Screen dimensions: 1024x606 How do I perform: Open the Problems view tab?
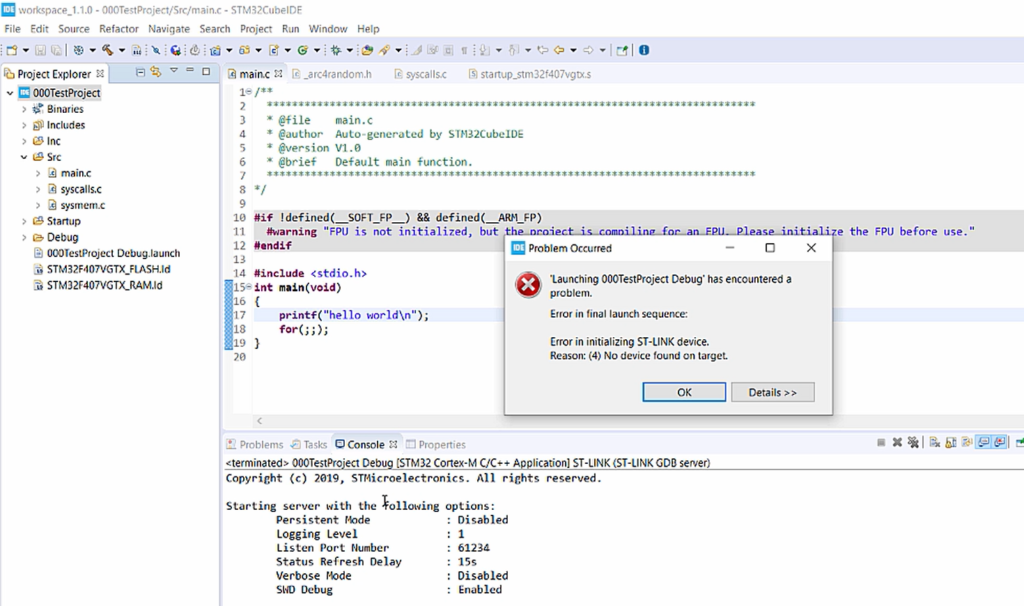pos(255,444)
